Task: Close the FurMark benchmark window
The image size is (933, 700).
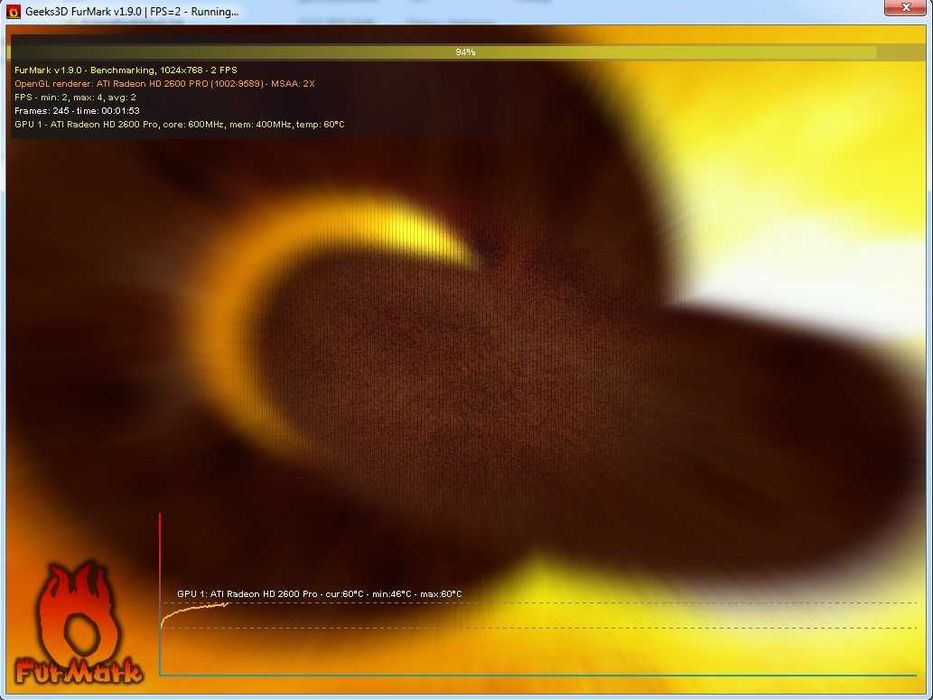Action: pyautogui.click(x=905, y=8)
